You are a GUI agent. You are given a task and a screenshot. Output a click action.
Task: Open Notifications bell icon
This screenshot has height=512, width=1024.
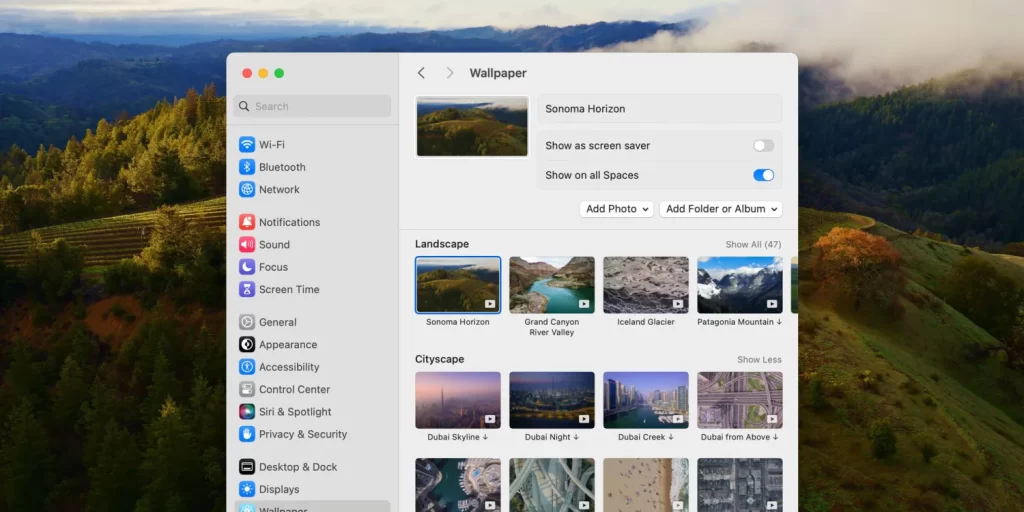click(x=247, y=222)
